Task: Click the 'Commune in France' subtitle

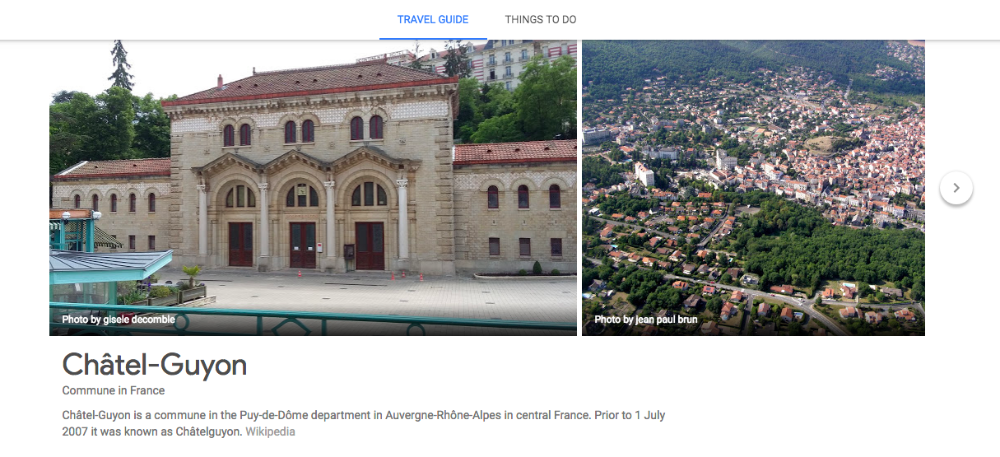Action: click(x=113, y=391)
